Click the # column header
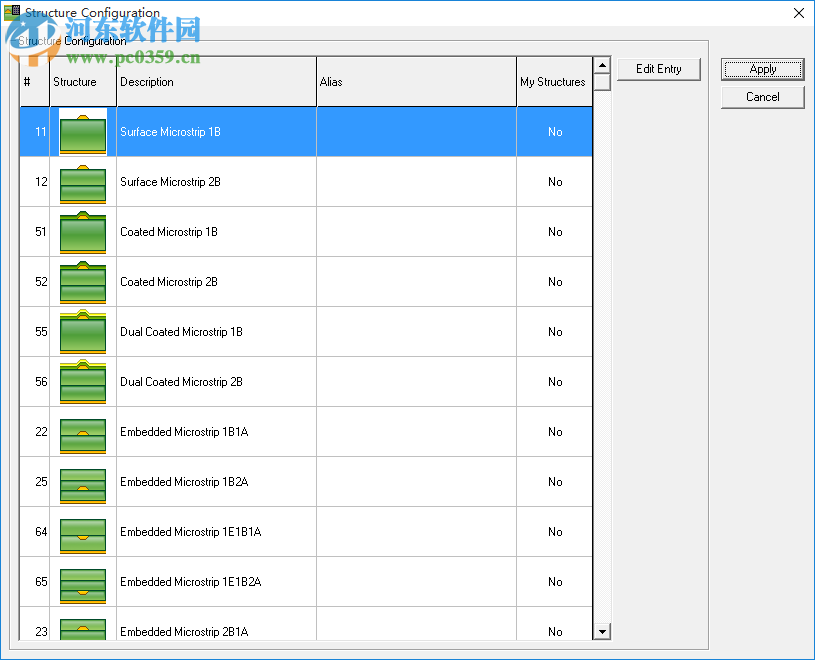The width and height of the screenshot is (815, 660). [35, 82]
